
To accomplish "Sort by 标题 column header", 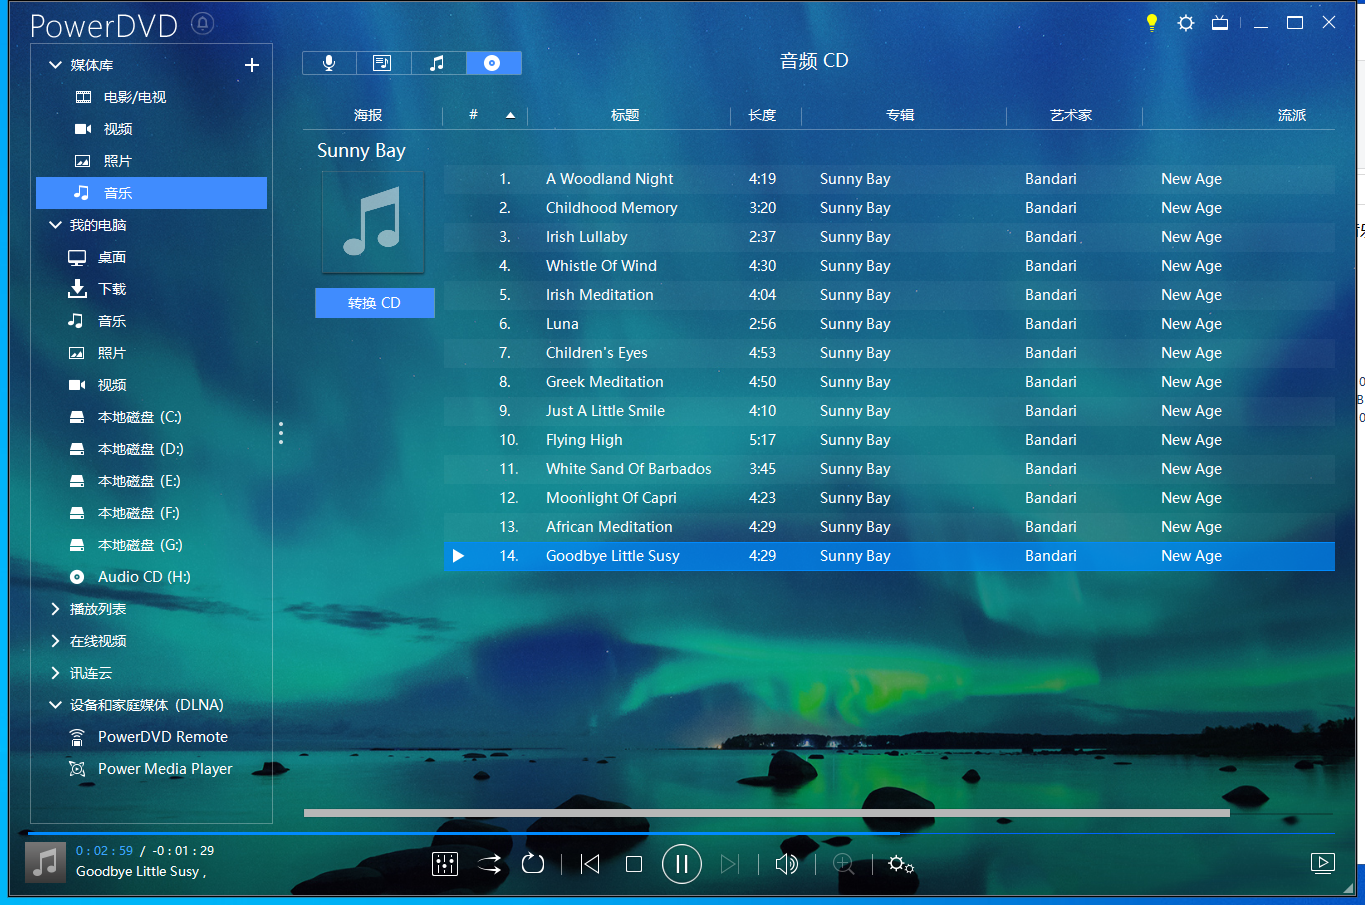I will (x=625, y=115).
